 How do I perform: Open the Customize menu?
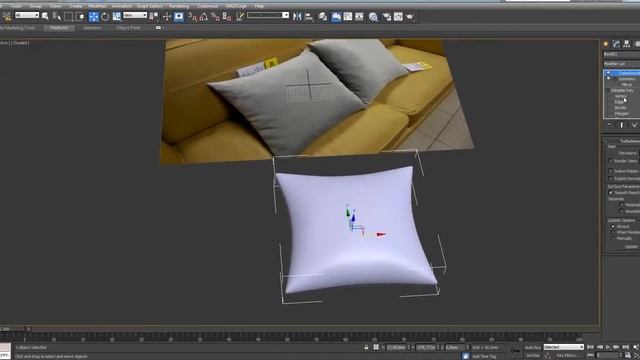click(207, 6)
